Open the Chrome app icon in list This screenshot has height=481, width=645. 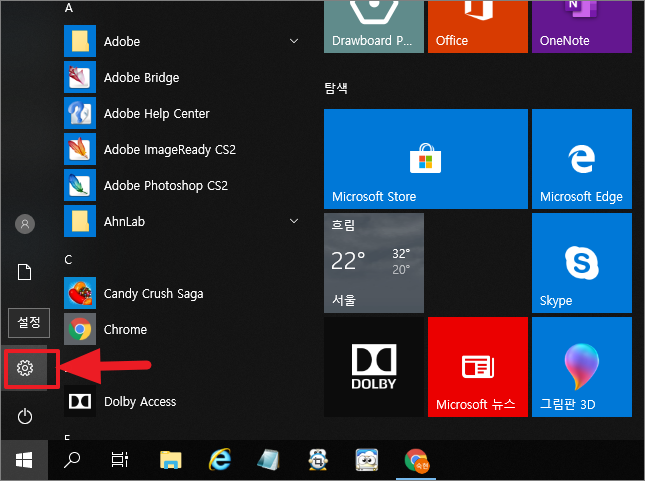tap(80, 329)
